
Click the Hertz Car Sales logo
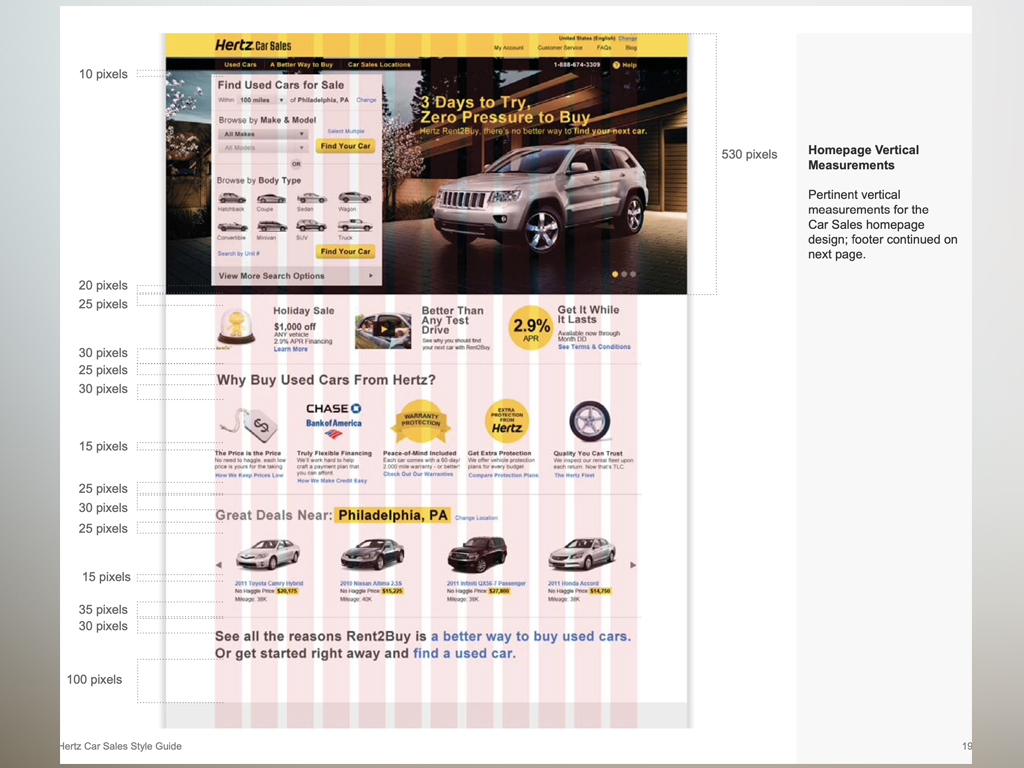pyautogui.click(x=253, y=45)
